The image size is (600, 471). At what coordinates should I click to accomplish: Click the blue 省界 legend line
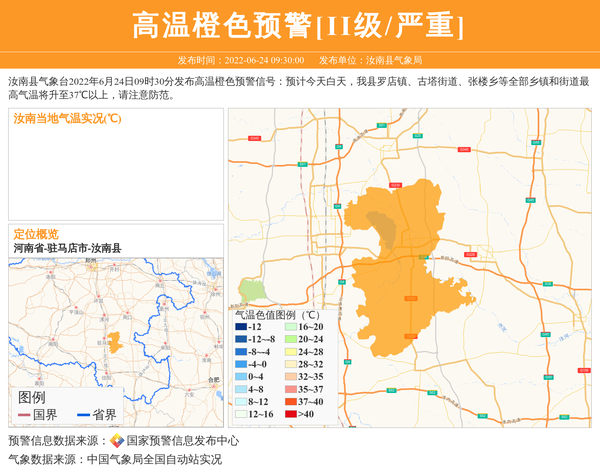point(82,415)
